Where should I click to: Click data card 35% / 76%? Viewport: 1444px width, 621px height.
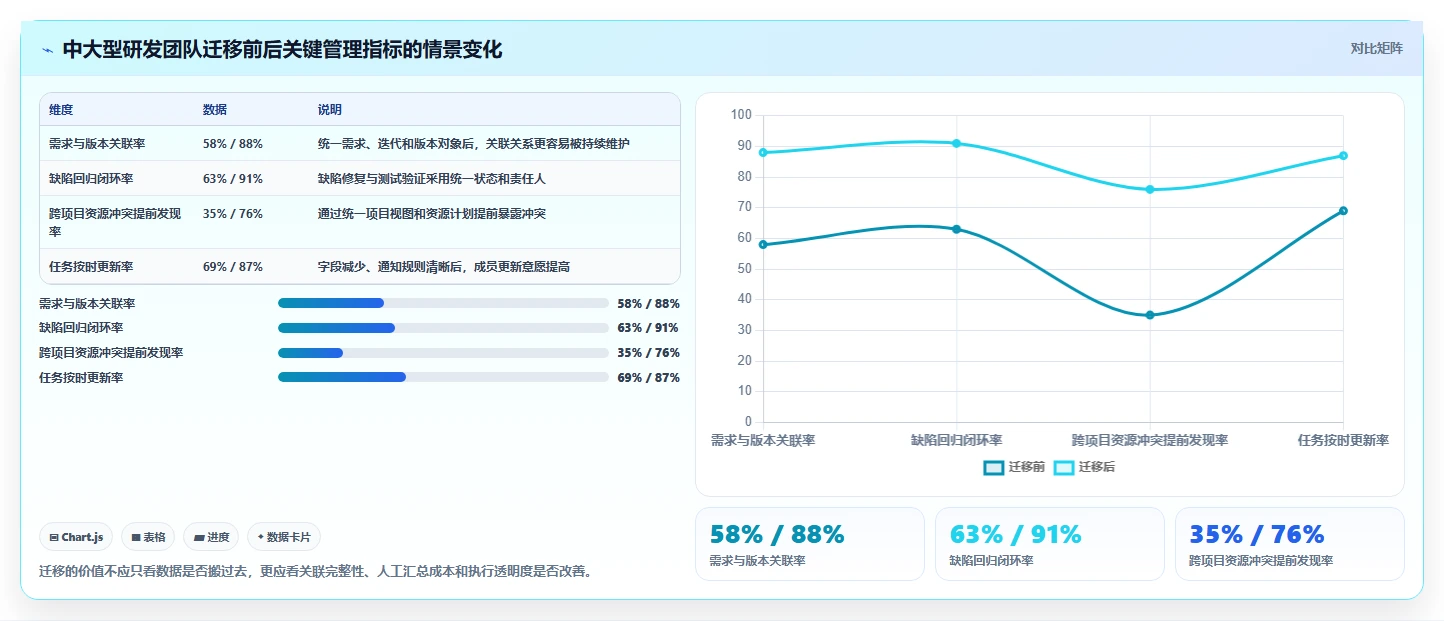point(1290,544)
